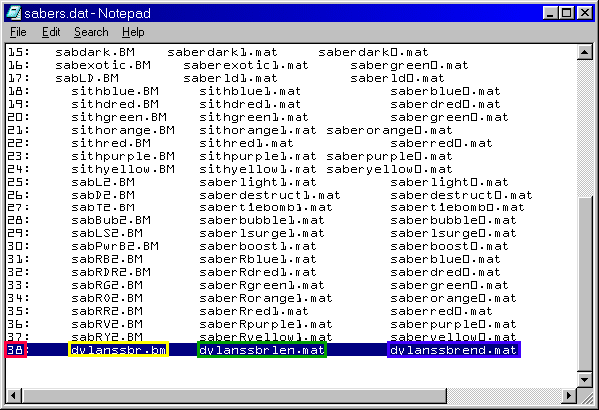The width and height of the screenshot is (599, 410).
Task: Click the Notepad icon in title bar
Action: [14, 13]
